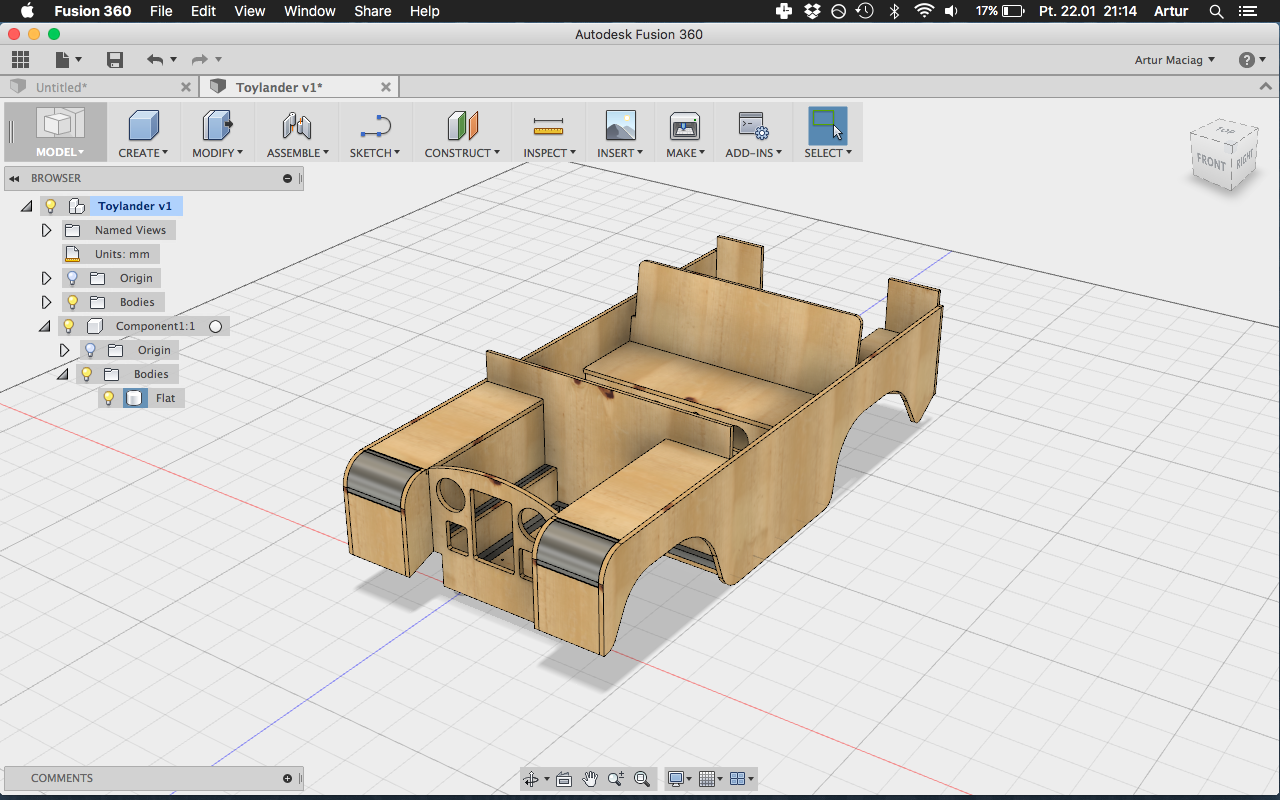Open the Help question mark menu

1245,59
